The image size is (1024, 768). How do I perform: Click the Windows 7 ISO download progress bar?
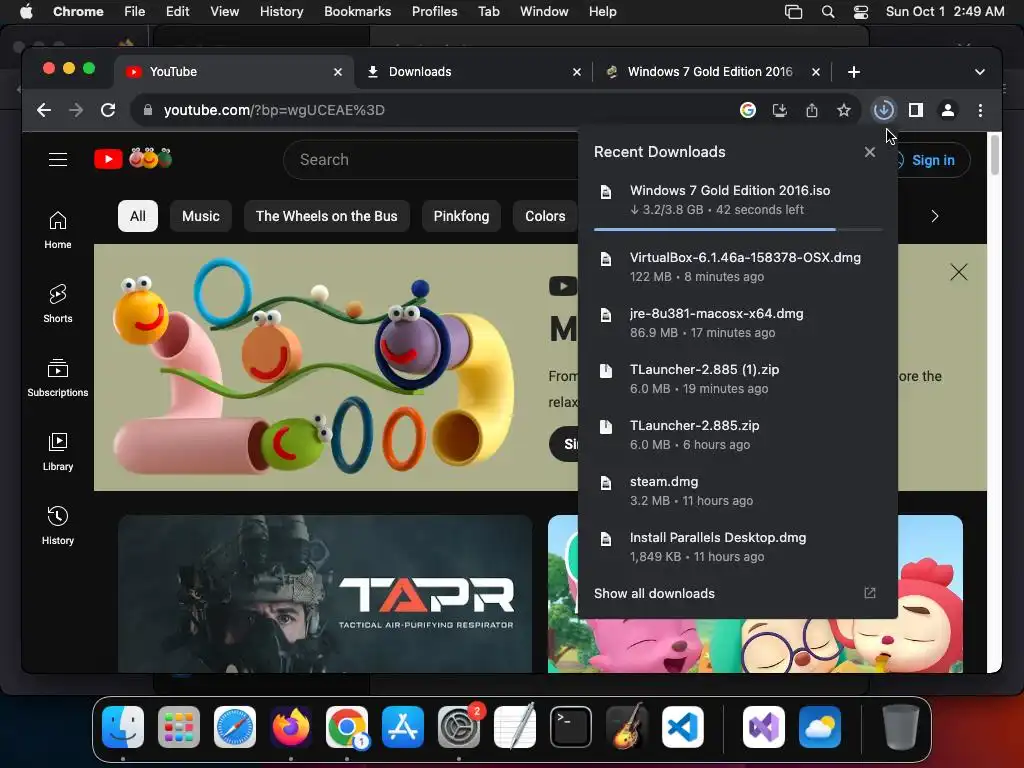coord(738,229)
